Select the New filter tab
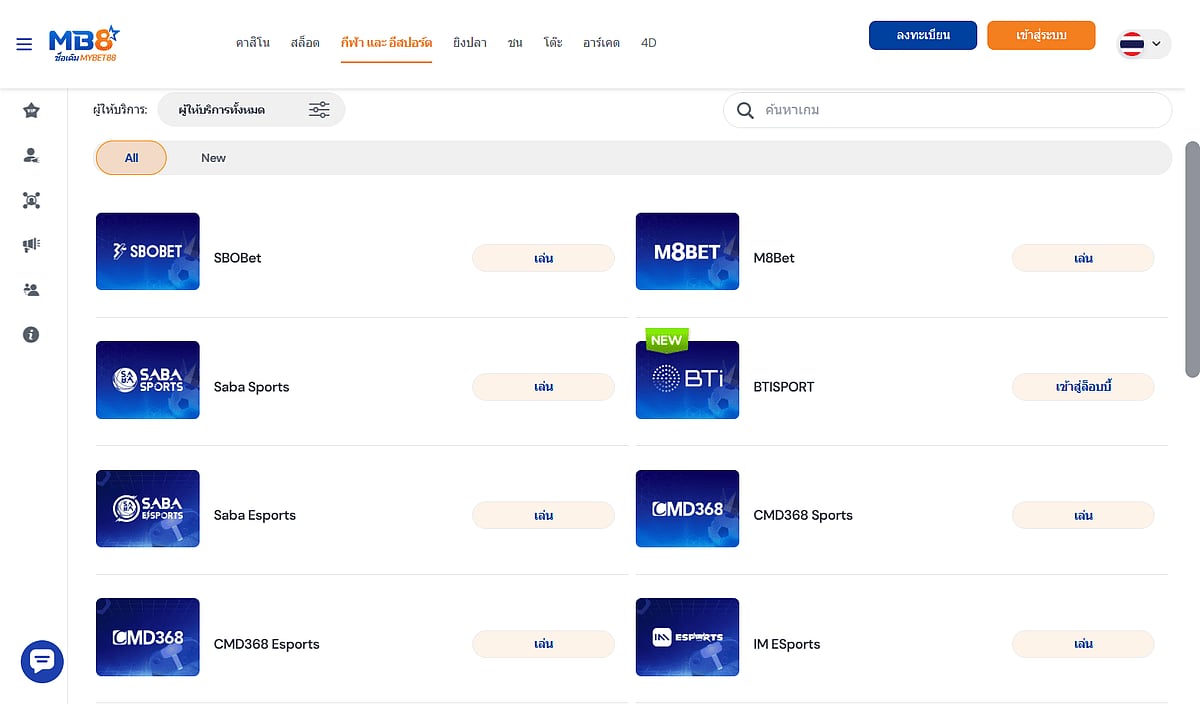 (213, 158)
